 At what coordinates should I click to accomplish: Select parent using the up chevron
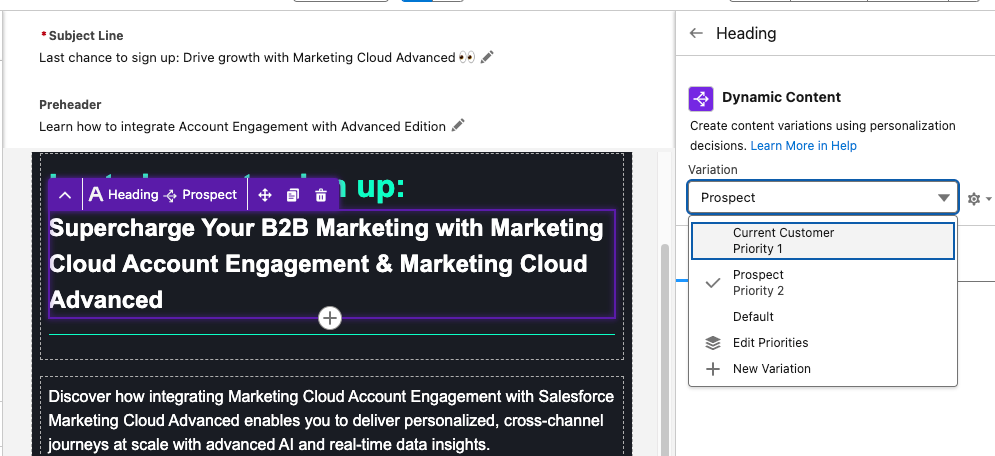pos(64,195)
